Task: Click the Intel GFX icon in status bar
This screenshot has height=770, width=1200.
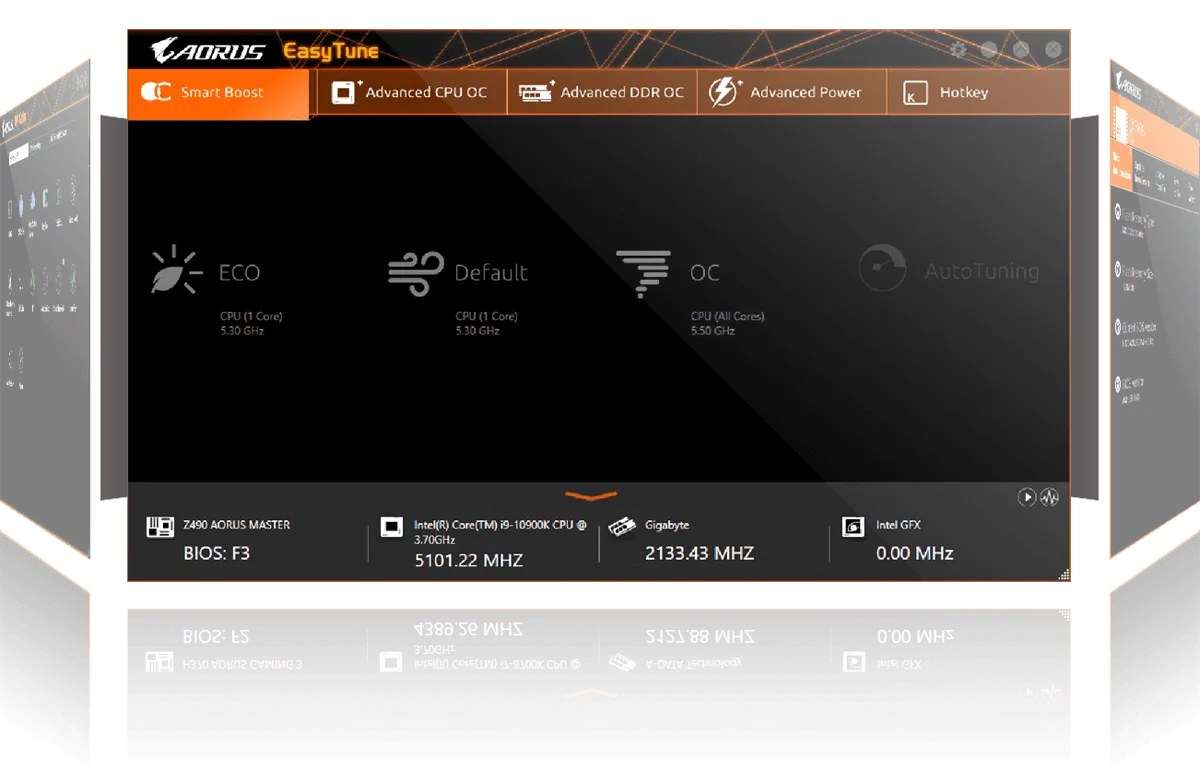Action: (x=853, y=525)
